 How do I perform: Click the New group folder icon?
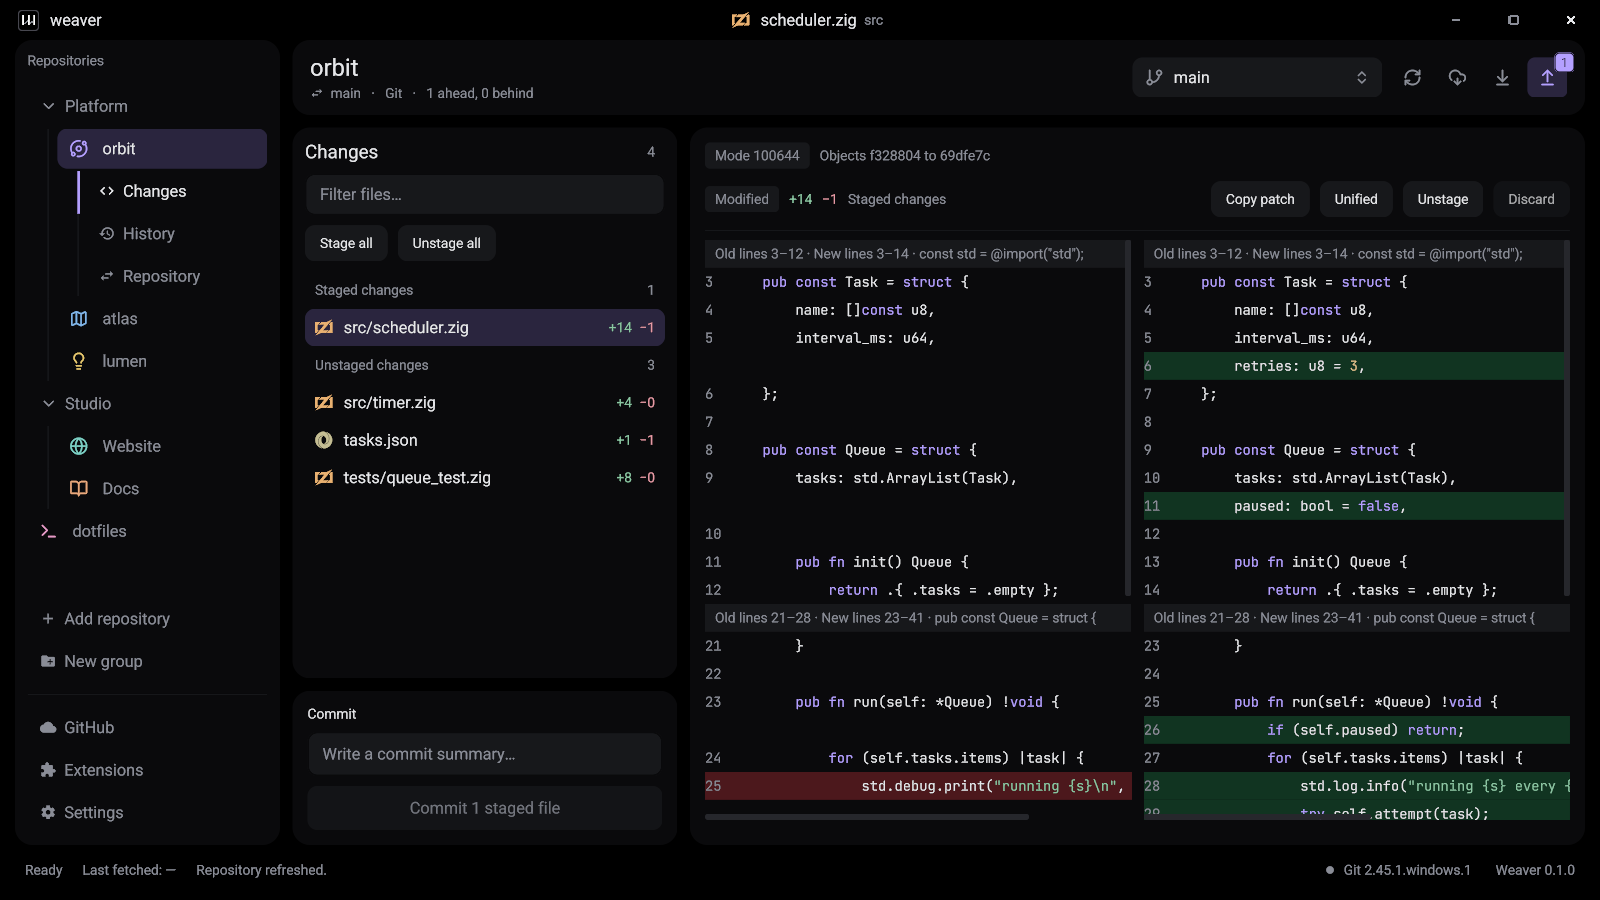(48, 661)
